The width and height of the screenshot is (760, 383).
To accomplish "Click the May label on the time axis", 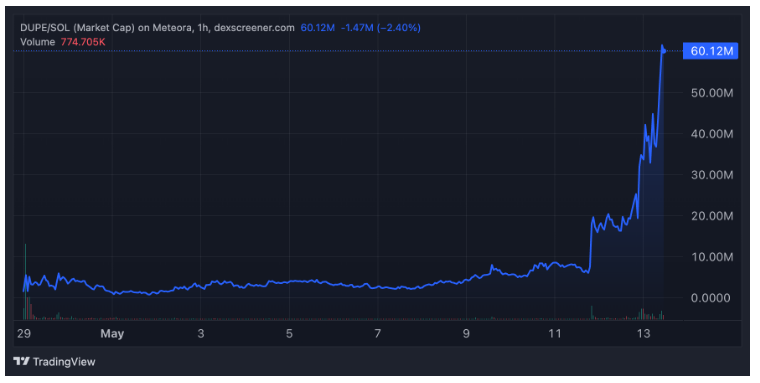I will (112, 334).
